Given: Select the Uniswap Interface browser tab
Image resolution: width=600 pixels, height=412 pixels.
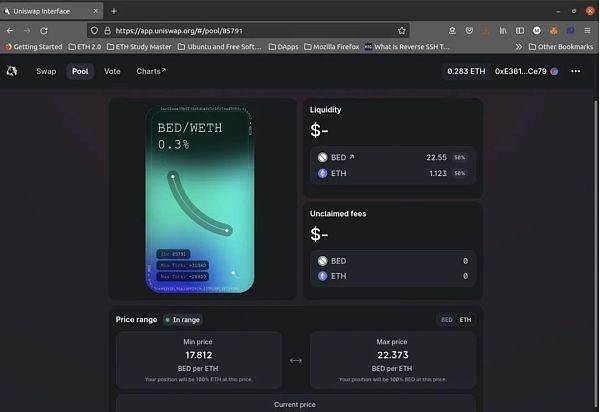Looking at the screenshot, I should click(51, 11).
